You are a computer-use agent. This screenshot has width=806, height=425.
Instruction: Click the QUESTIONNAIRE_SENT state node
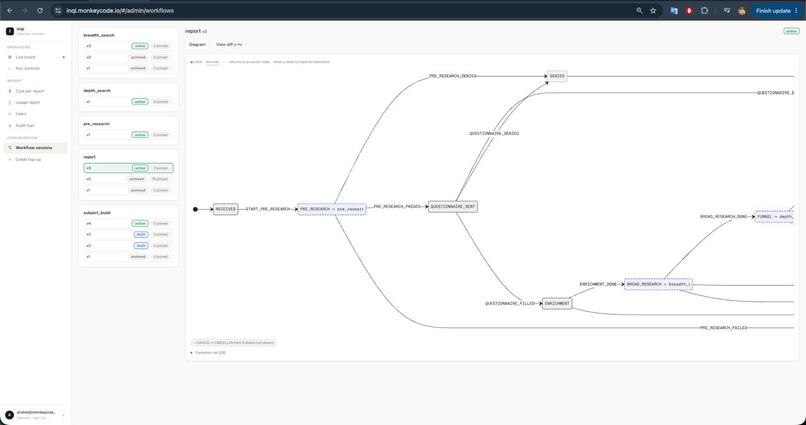tap(453, 207)
